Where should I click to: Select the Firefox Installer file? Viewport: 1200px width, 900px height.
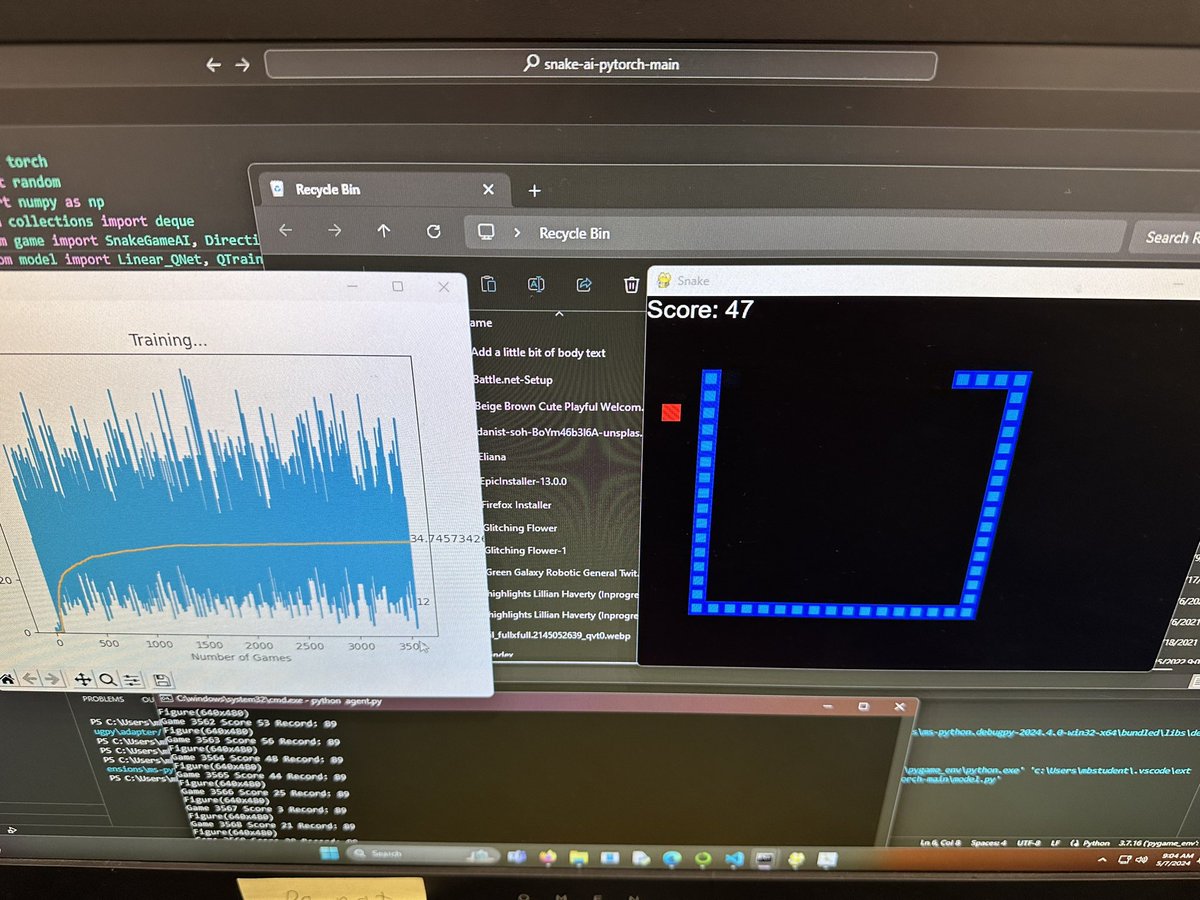(516, 504)
